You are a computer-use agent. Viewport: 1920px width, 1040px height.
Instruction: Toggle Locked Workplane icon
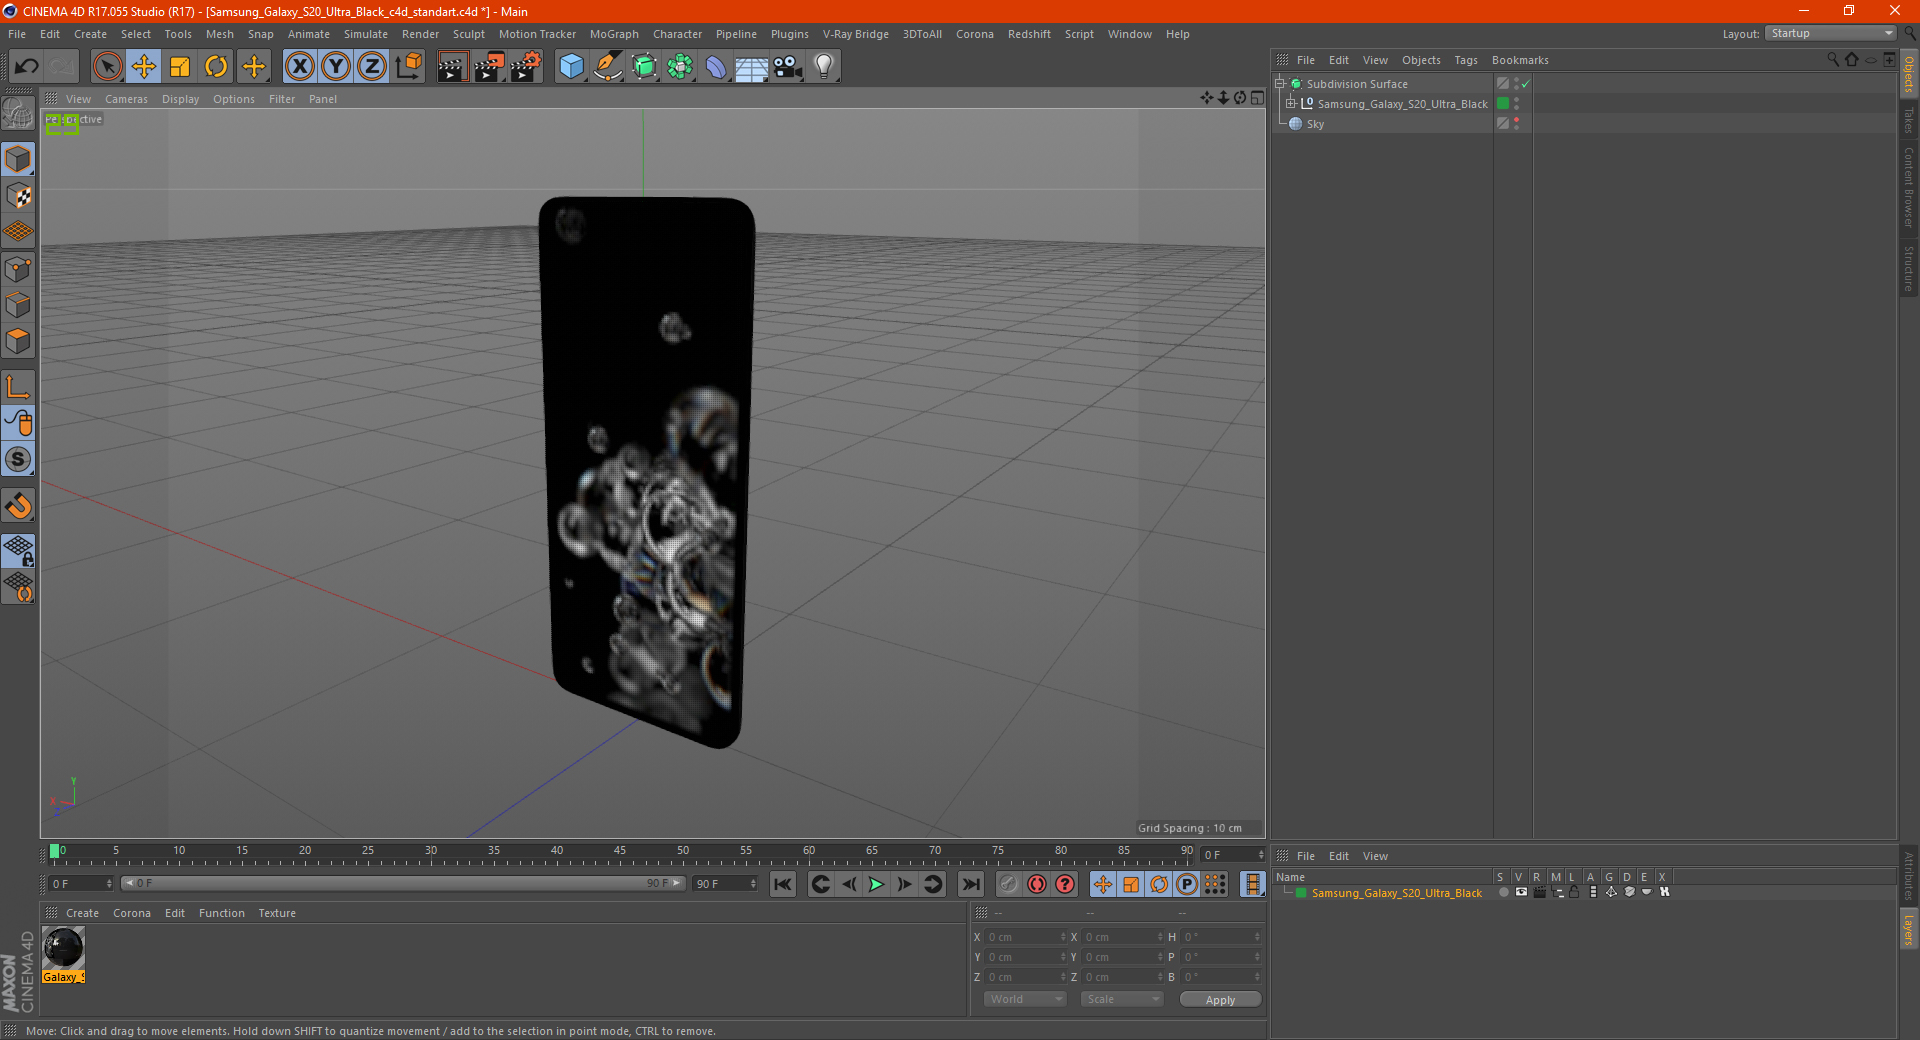coord(18,550)
